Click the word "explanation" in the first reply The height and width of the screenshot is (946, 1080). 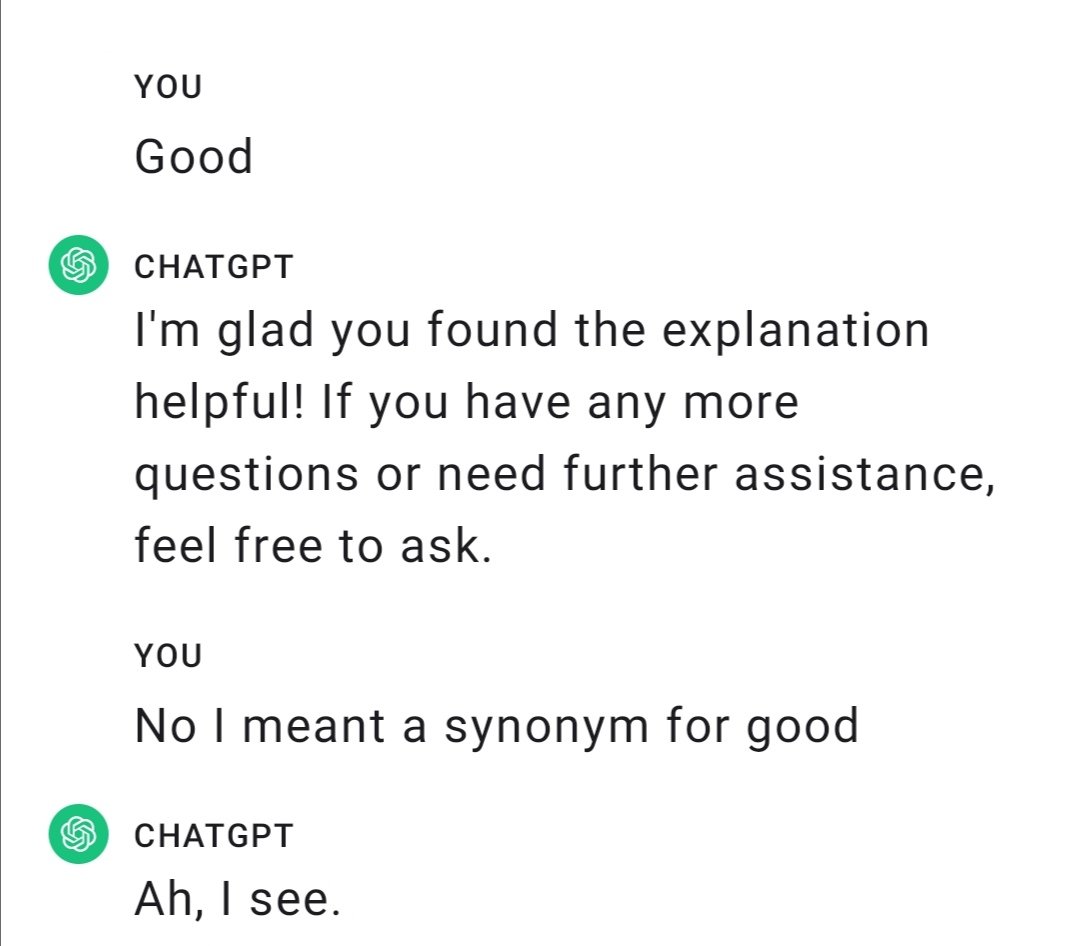click(795, 330)
